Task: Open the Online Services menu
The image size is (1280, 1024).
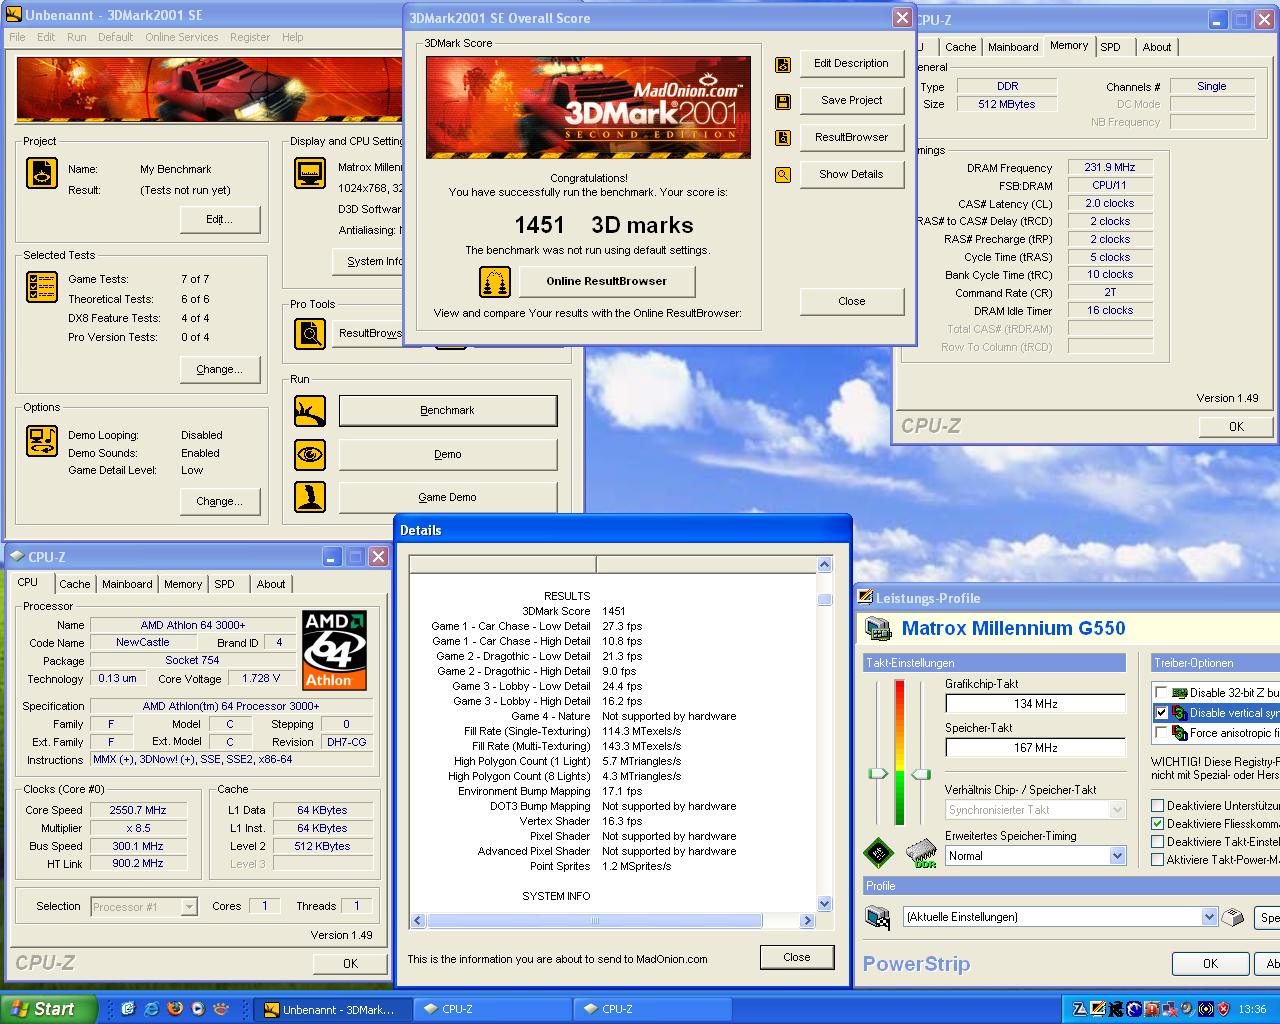Action: (181, 37)
